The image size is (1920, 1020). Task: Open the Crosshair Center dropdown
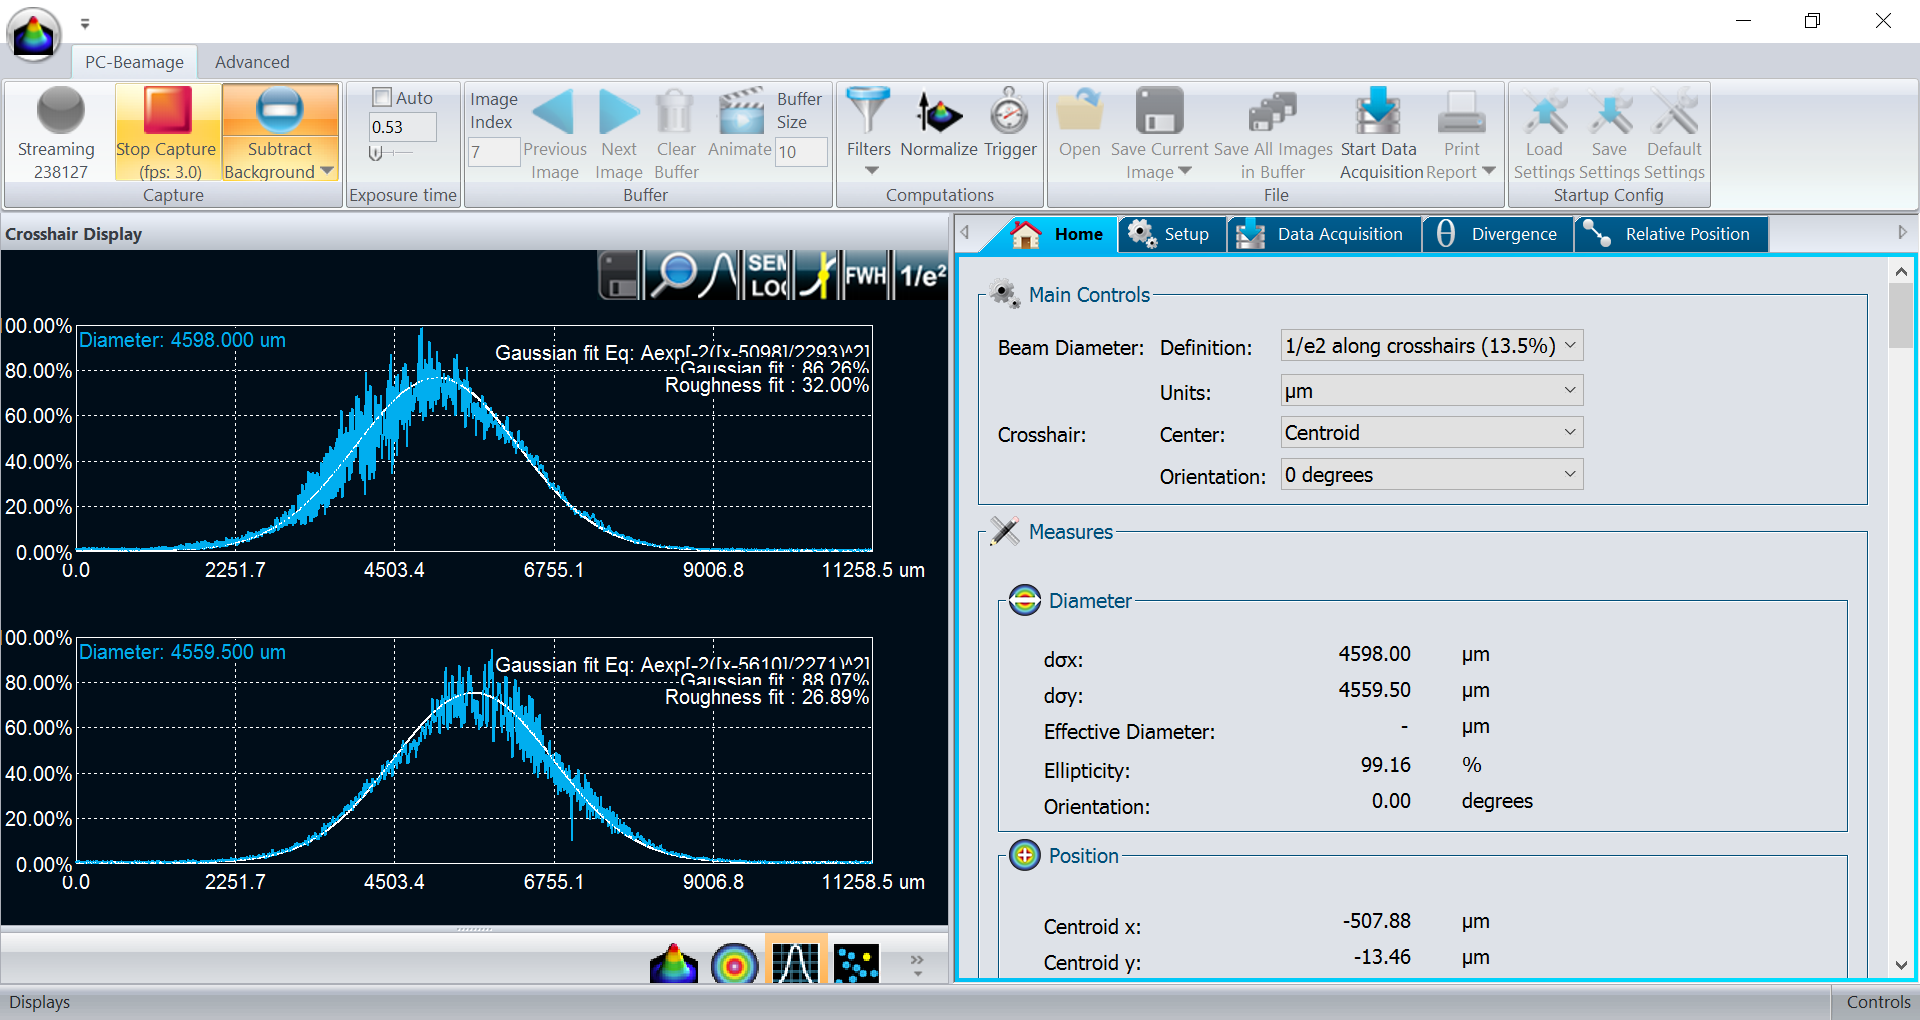point(1431,433)
